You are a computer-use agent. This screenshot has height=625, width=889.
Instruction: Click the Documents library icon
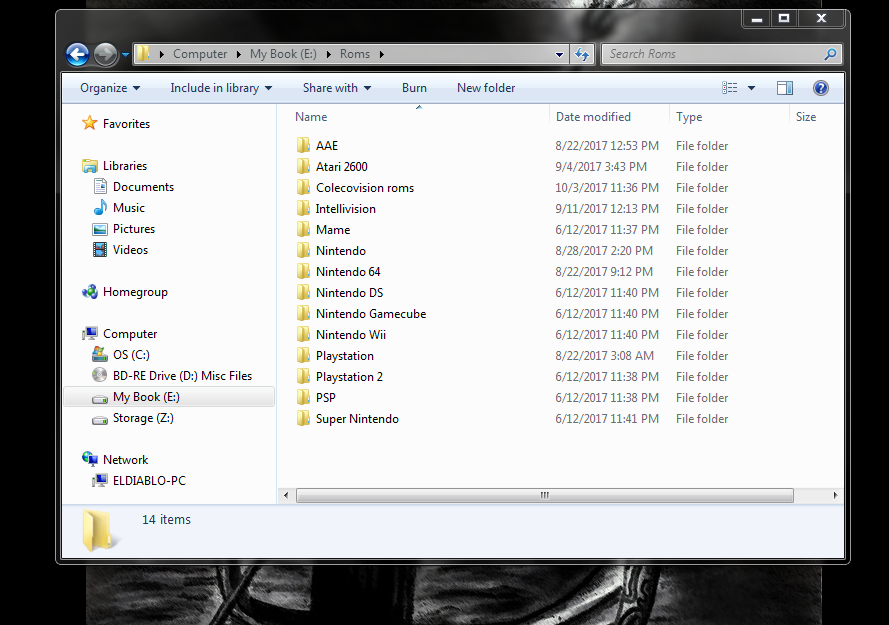tap(100, 187)
